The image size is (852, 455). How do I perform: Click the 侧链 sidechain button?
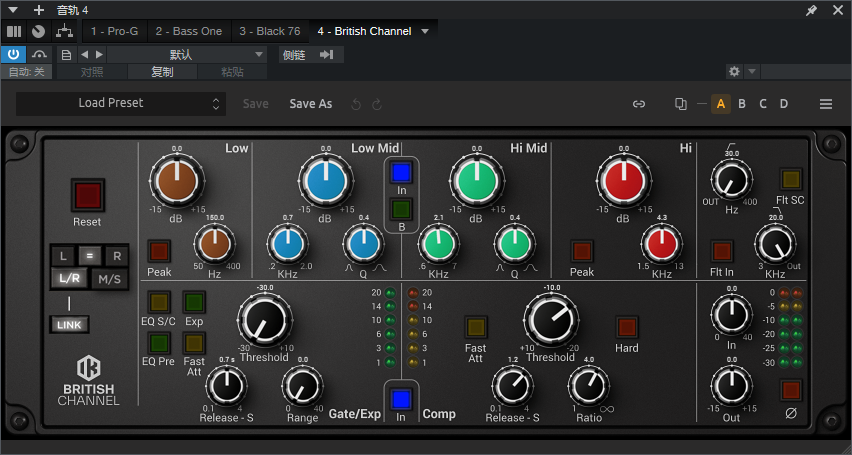tap(294, 55)
